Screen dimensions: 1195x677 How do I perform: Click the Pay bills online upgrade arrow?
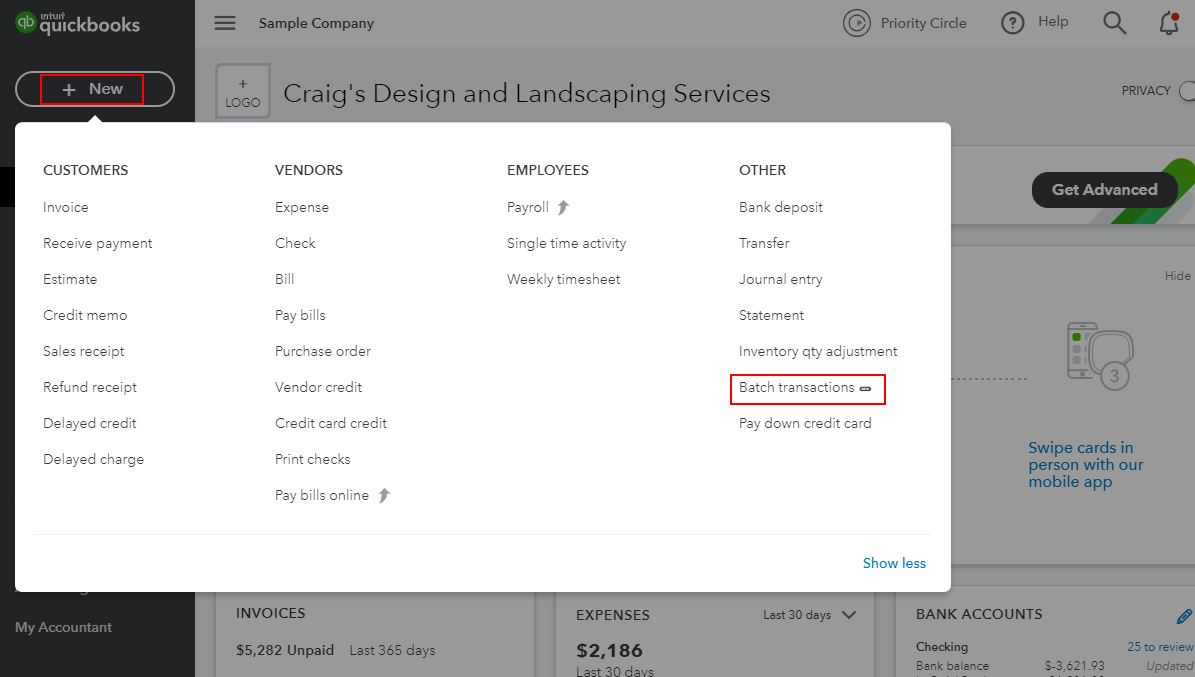click(x=384, y=495)
